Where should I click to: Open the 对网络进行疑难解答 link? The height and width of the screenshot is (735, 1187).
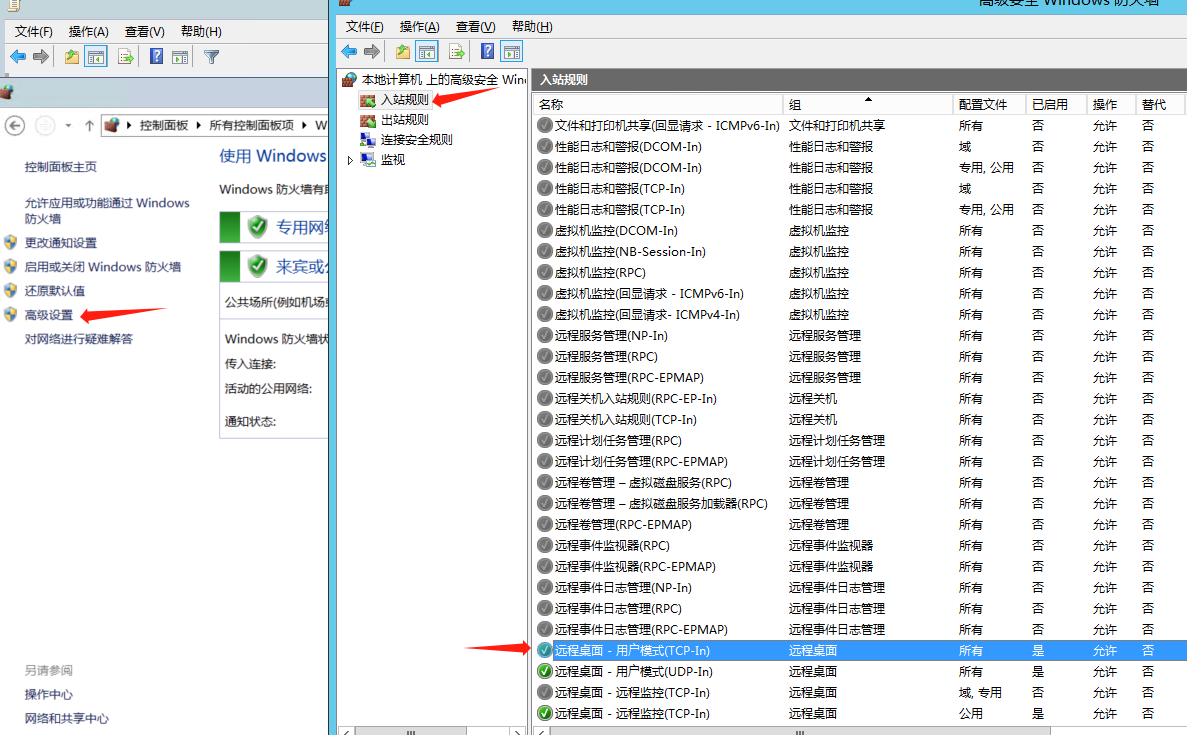(79, 339)
